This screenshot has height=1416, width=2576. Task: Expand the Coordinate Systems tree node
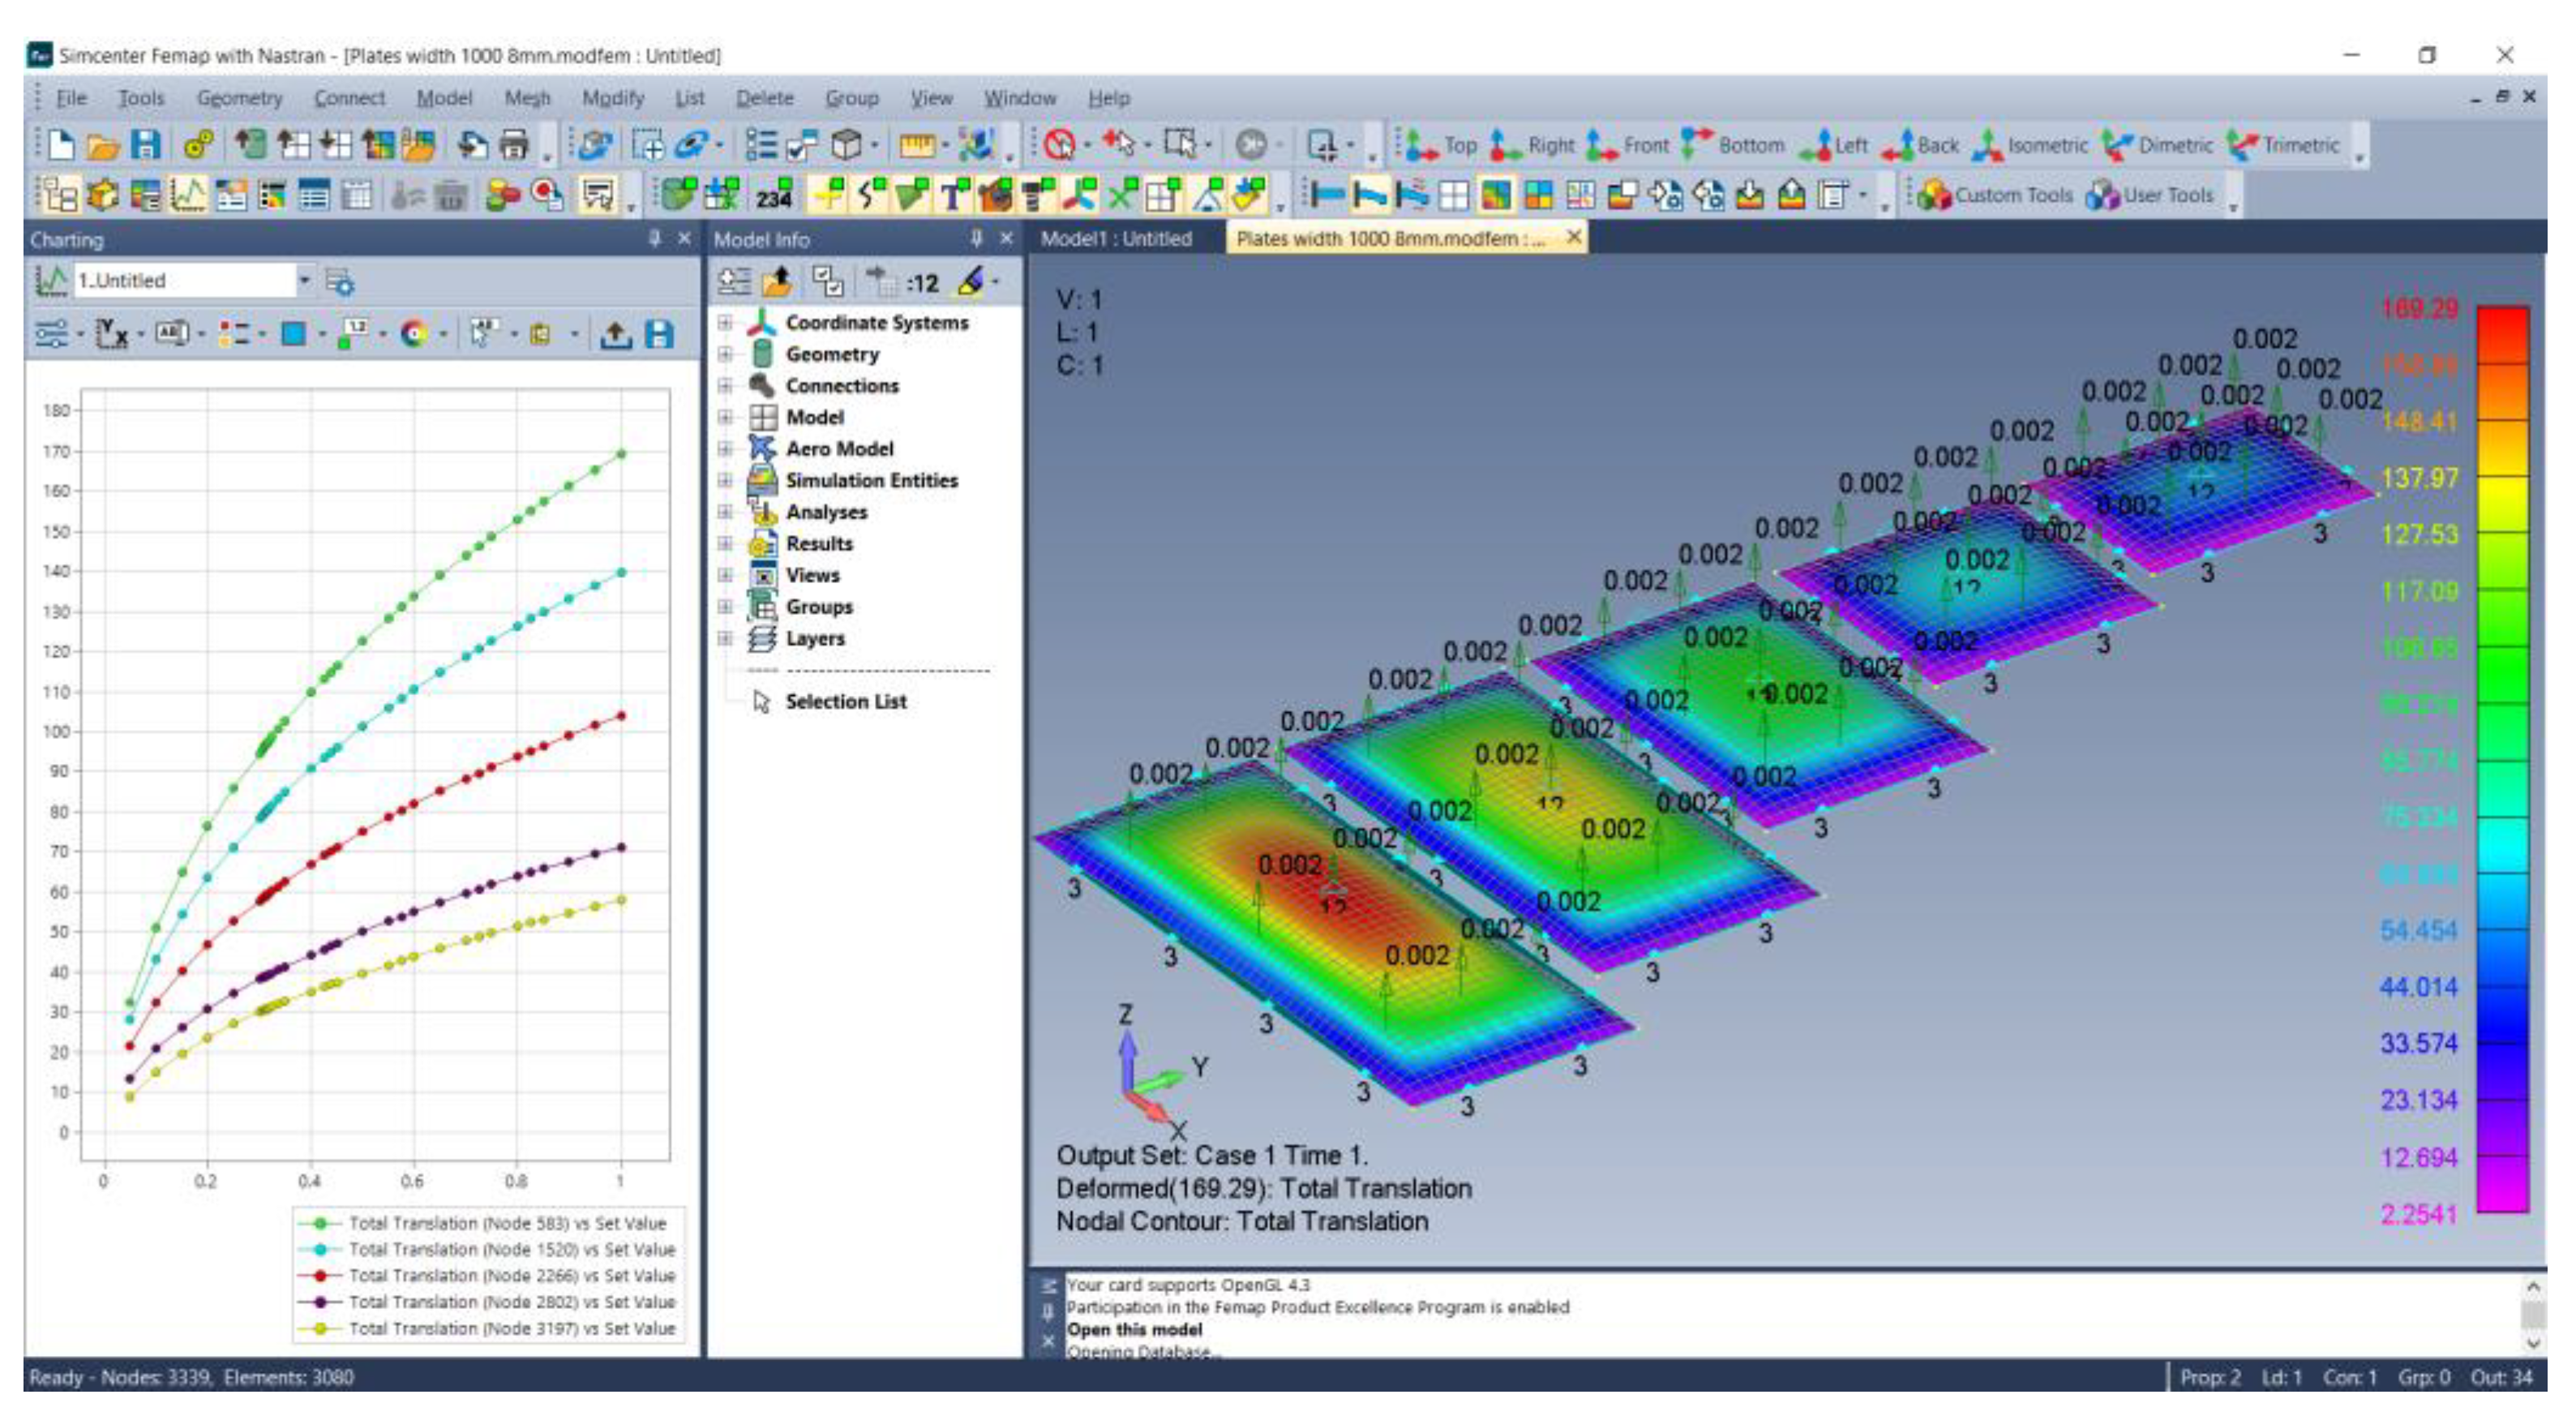pyautogui.click(x=726, y=323)
